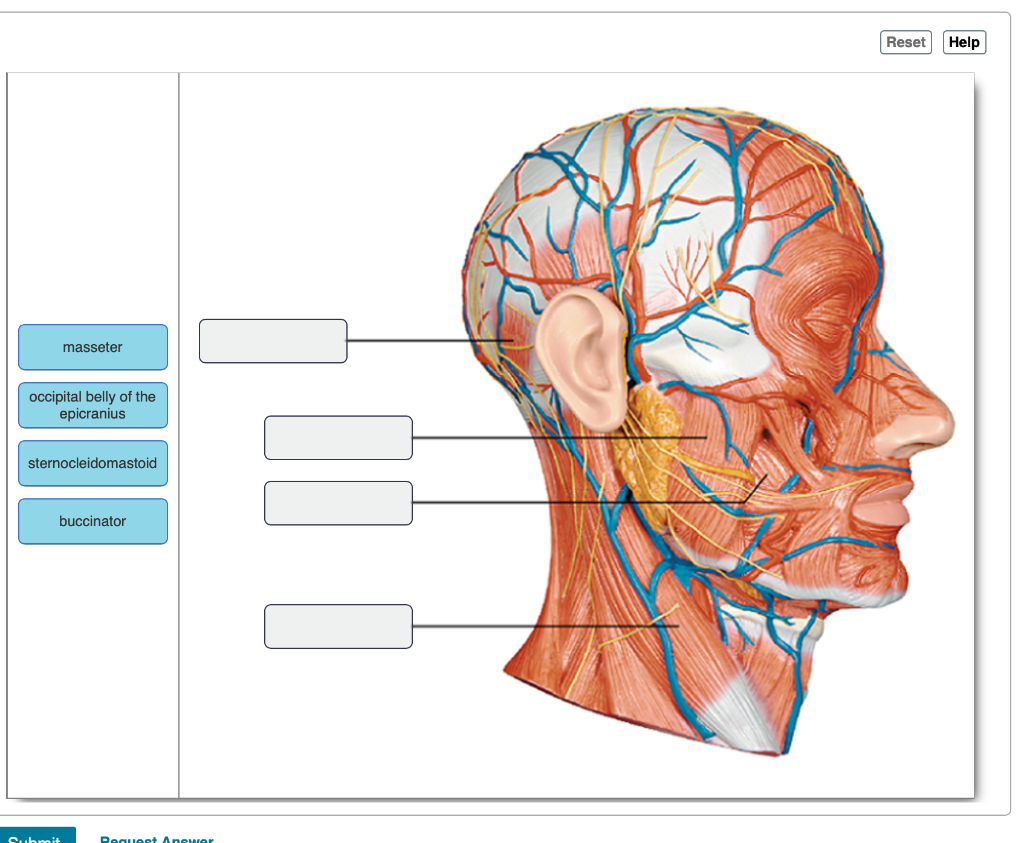The width and height of the screenshot is (1024, 843).
Task: Click the Reset button
Action: point(905,42)
